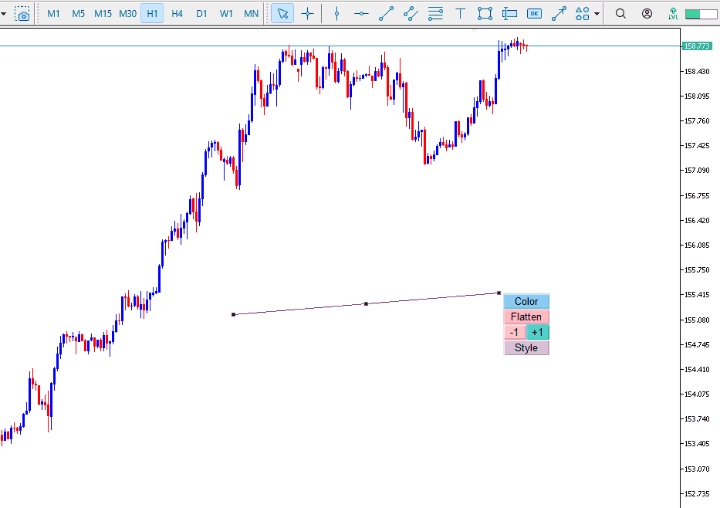Image resolution: width=720 pixels, height=508 pixels.
Task: Switch chart to M1 timeframe
Action: tap(54, 14)
